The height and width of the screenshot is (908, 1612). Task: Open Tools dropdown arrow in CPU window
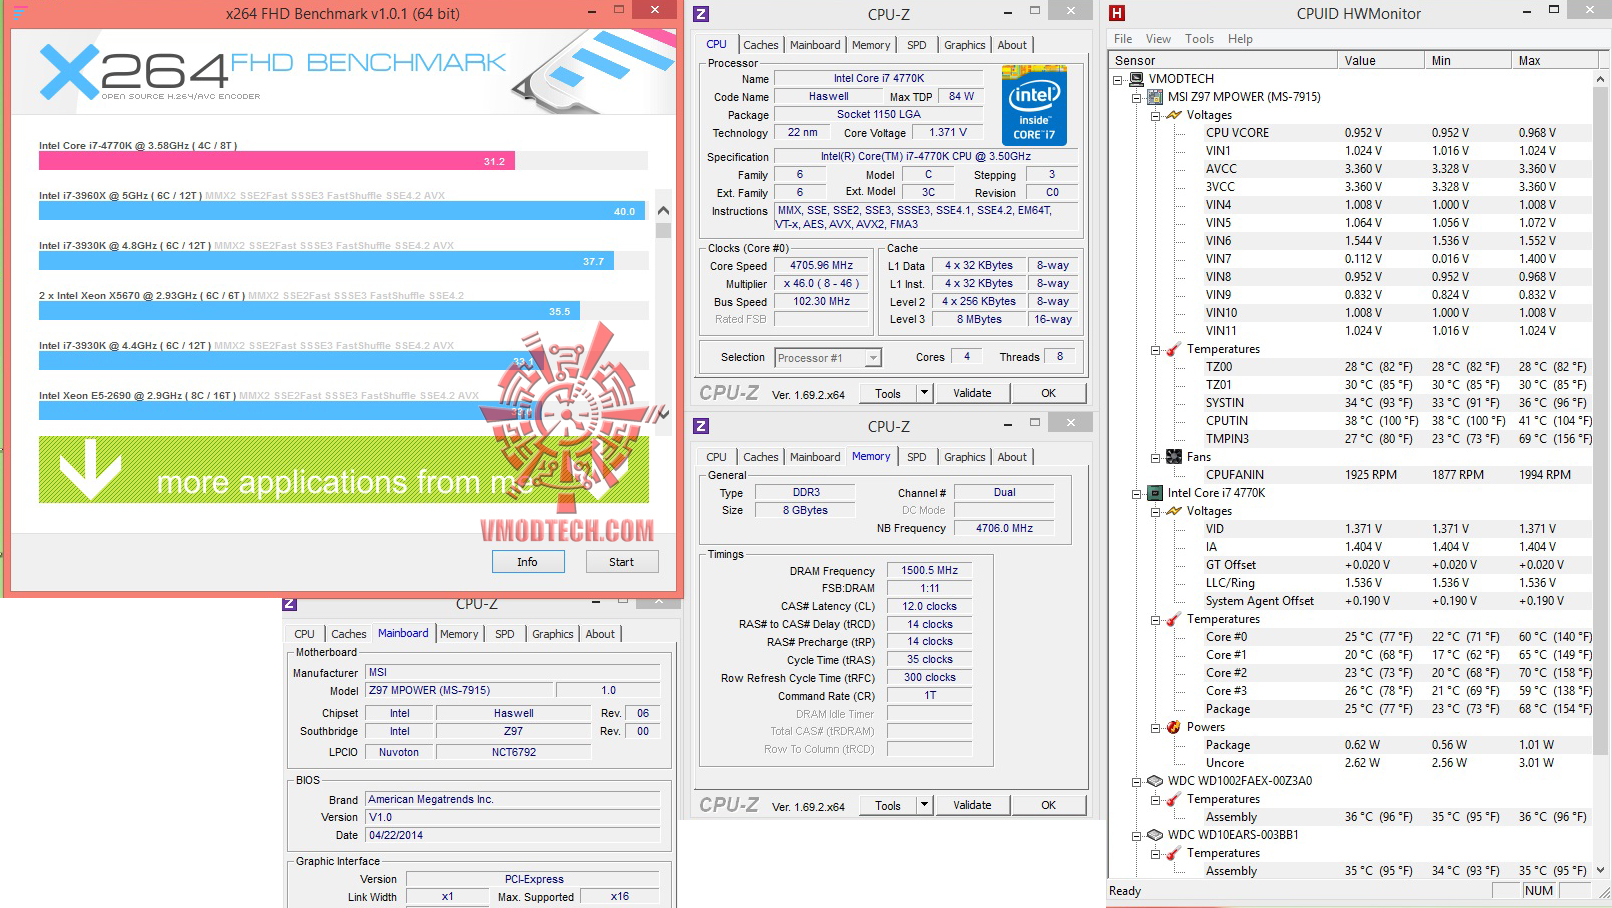click(x=924, y=393)
